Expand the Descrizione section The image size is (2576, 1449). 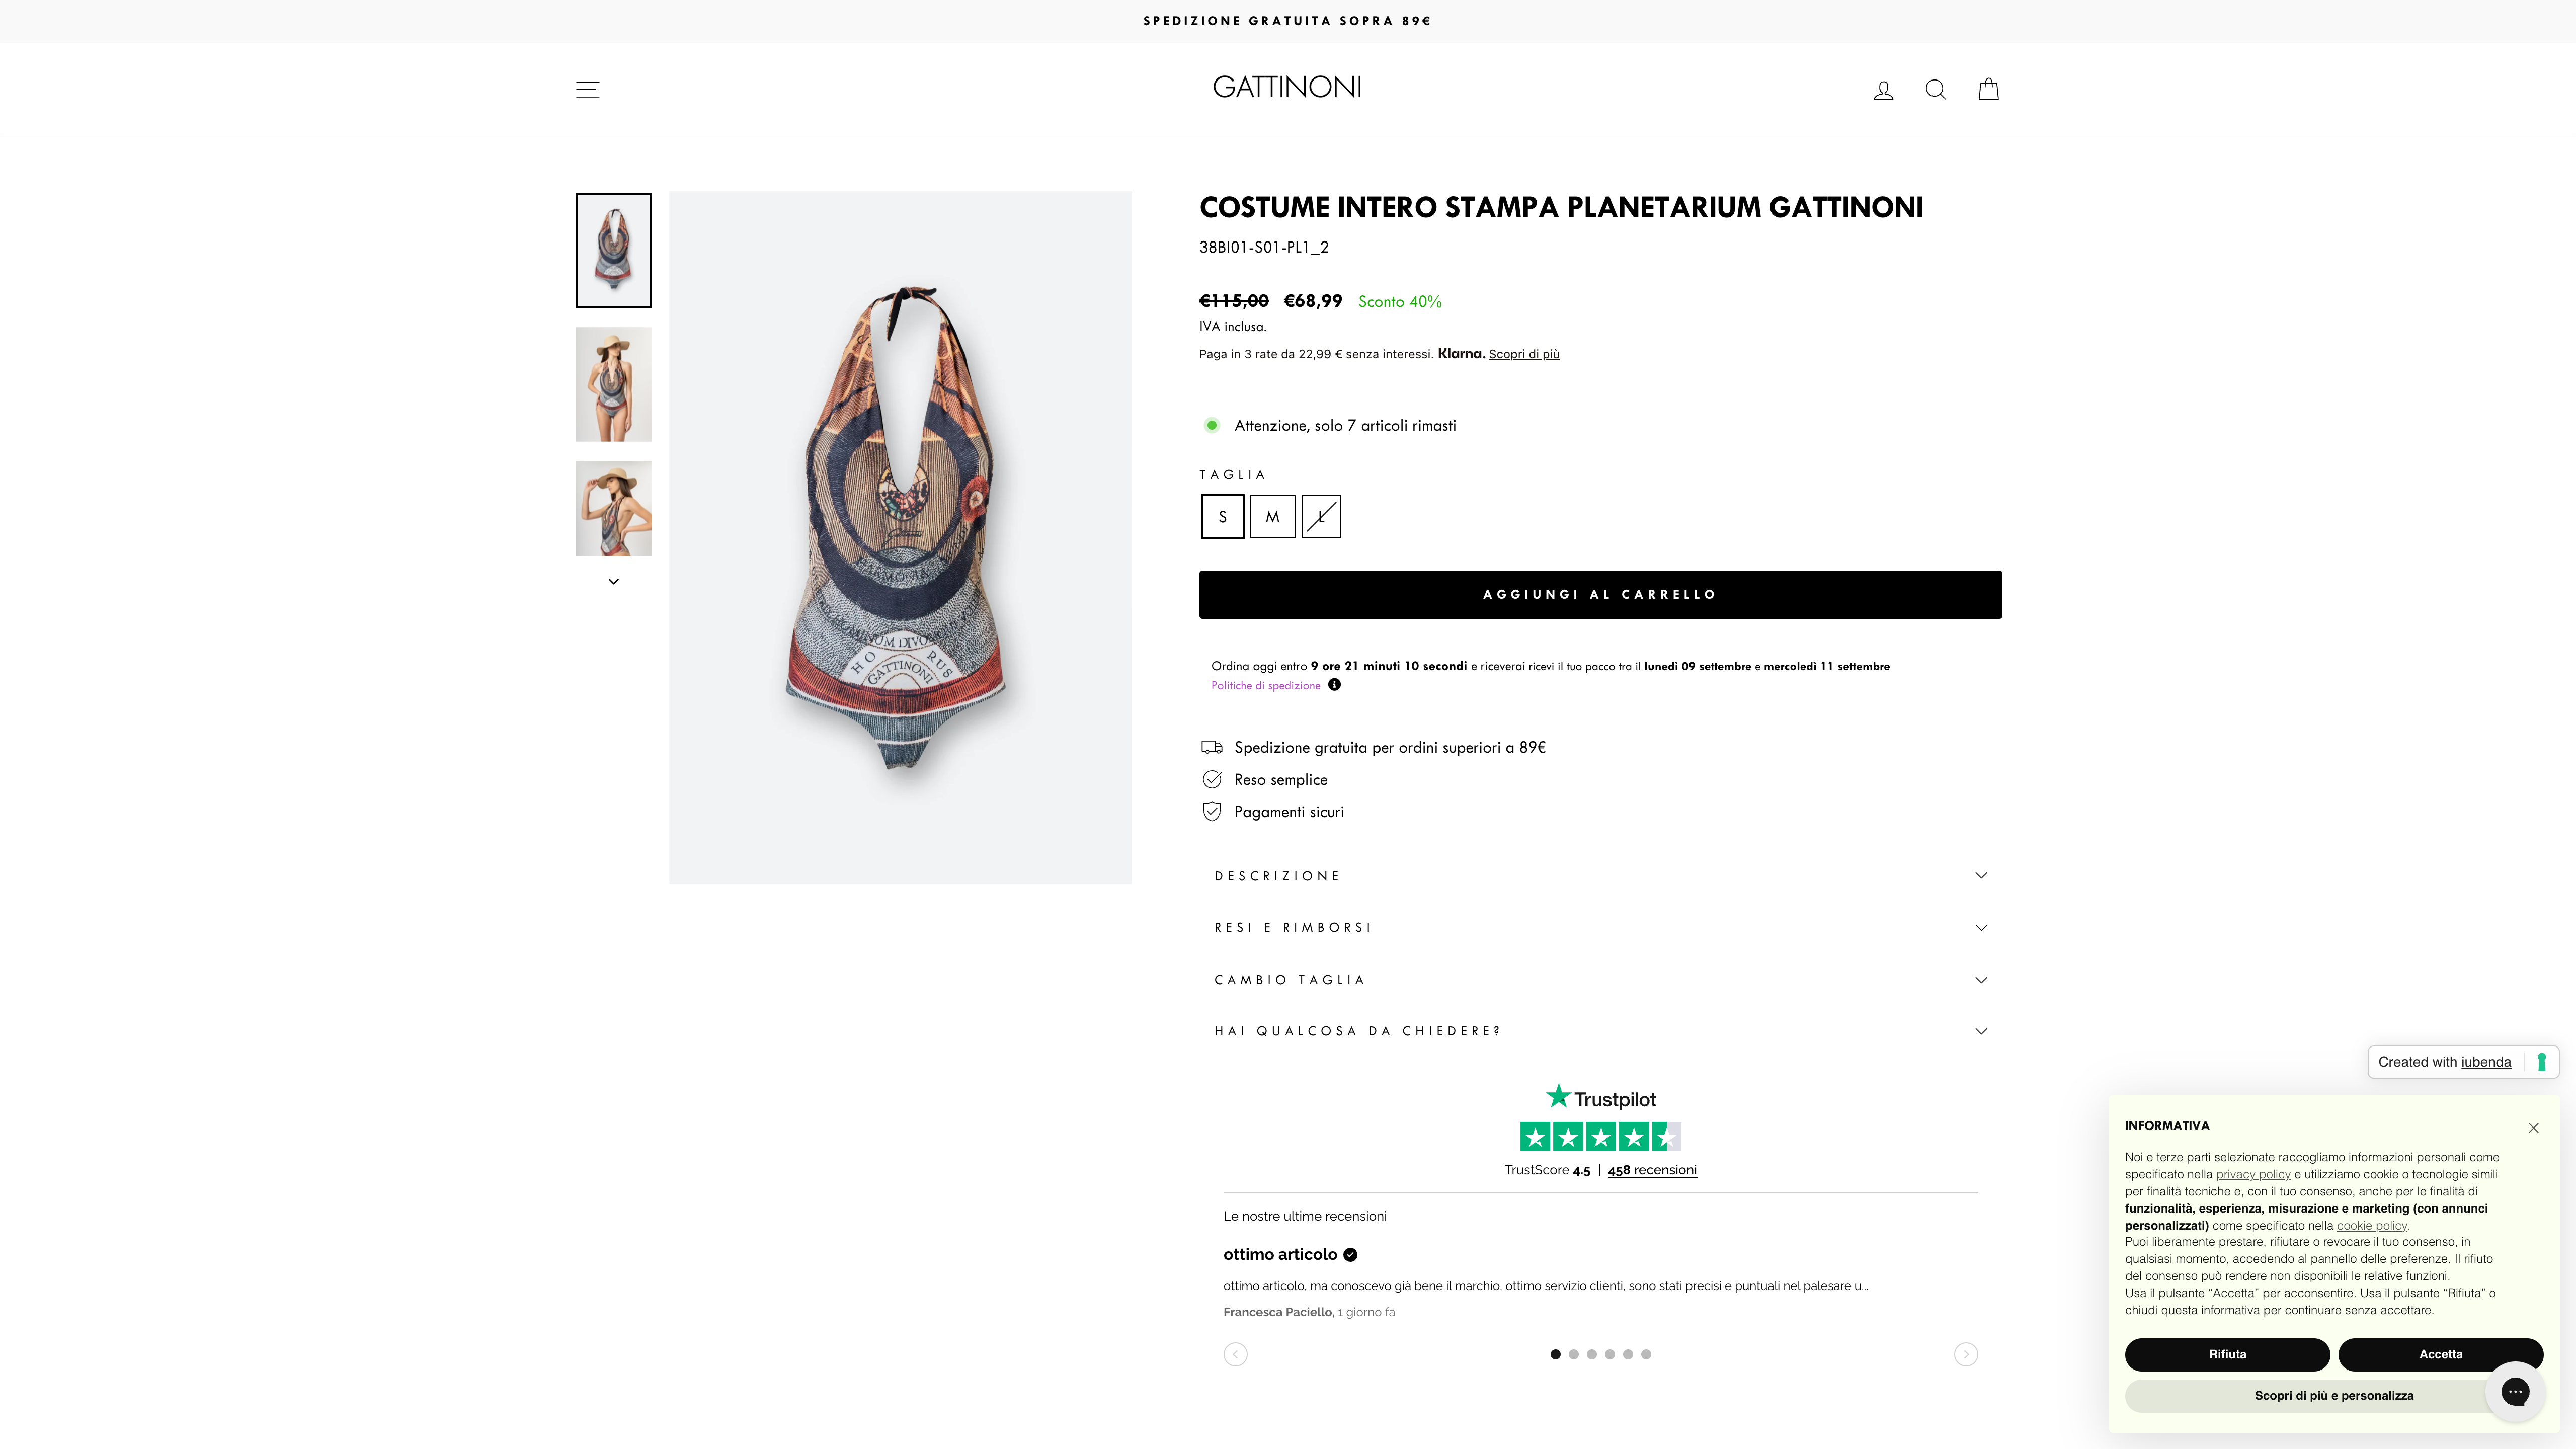[1600, 876]
